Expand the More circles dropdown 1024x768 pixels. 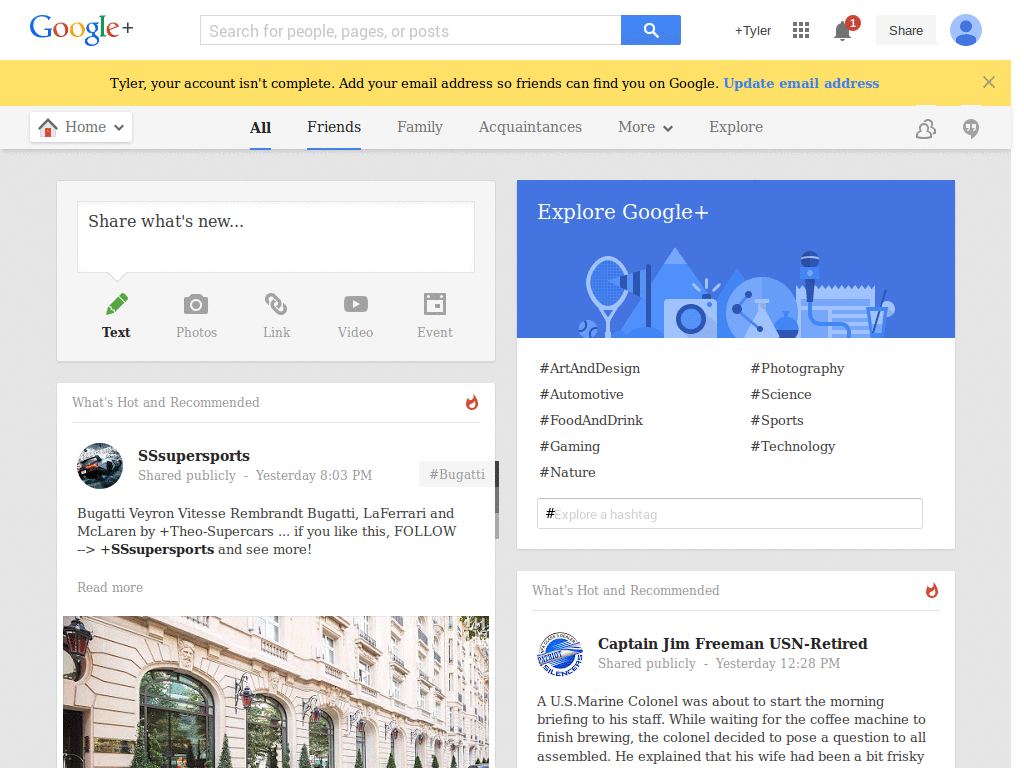(x=645, y=127)
